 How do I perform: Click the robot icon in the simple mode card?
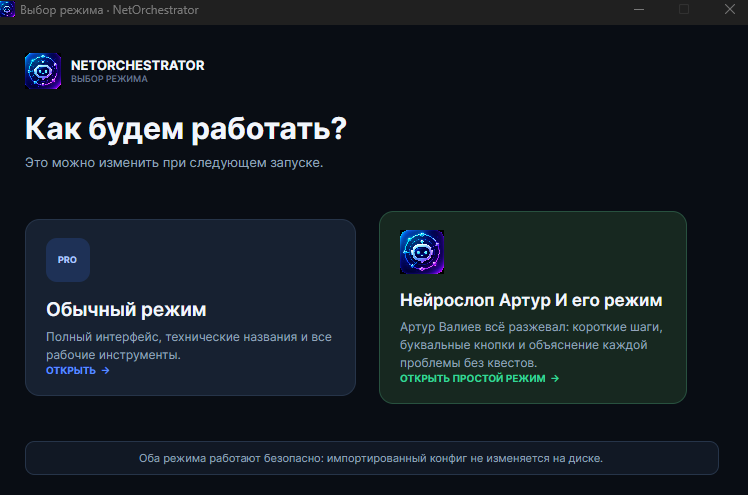tap(422, 252)
